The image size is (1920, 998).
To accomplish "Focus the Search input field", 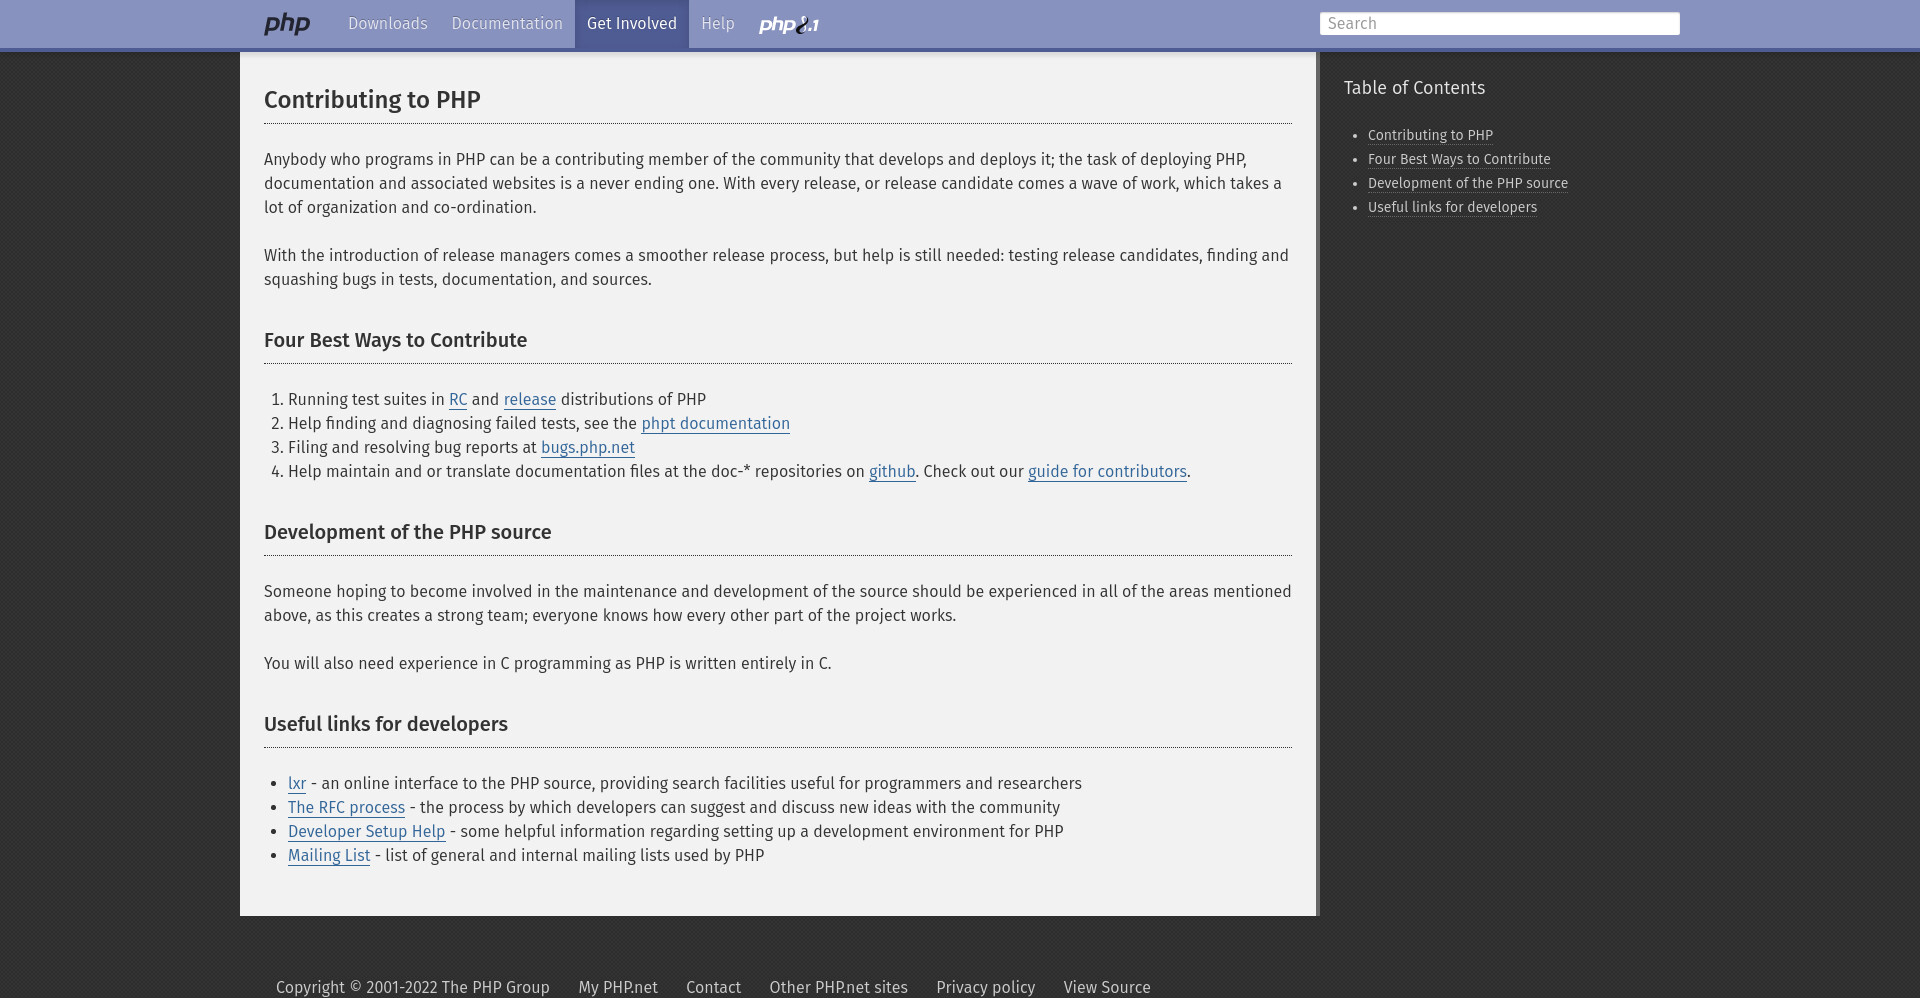I will [1499, 24].
